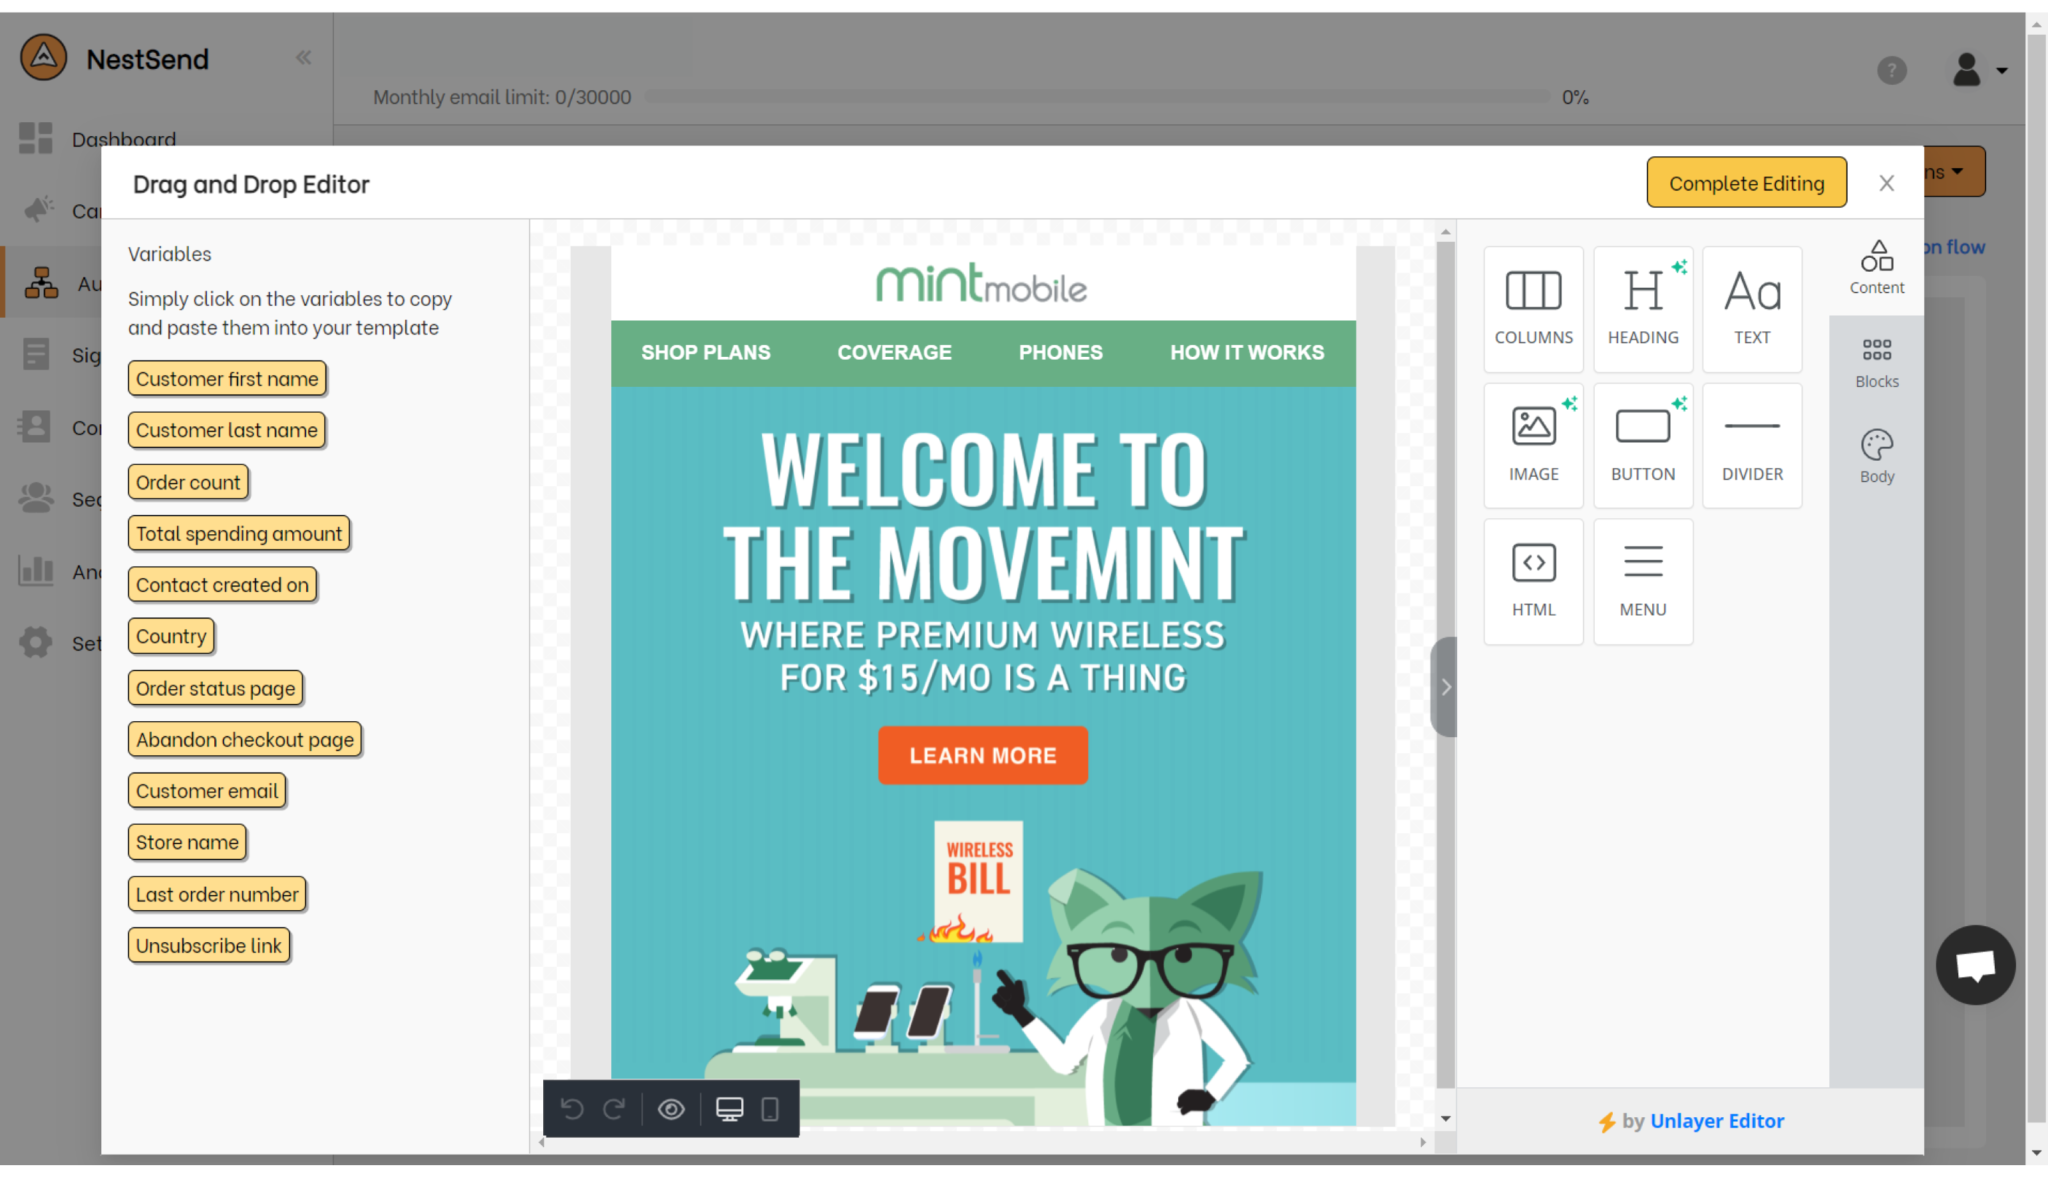This screenshot has width=2048, height=1177.
Task: Redo the last editor change
Action: (613, 1108)
